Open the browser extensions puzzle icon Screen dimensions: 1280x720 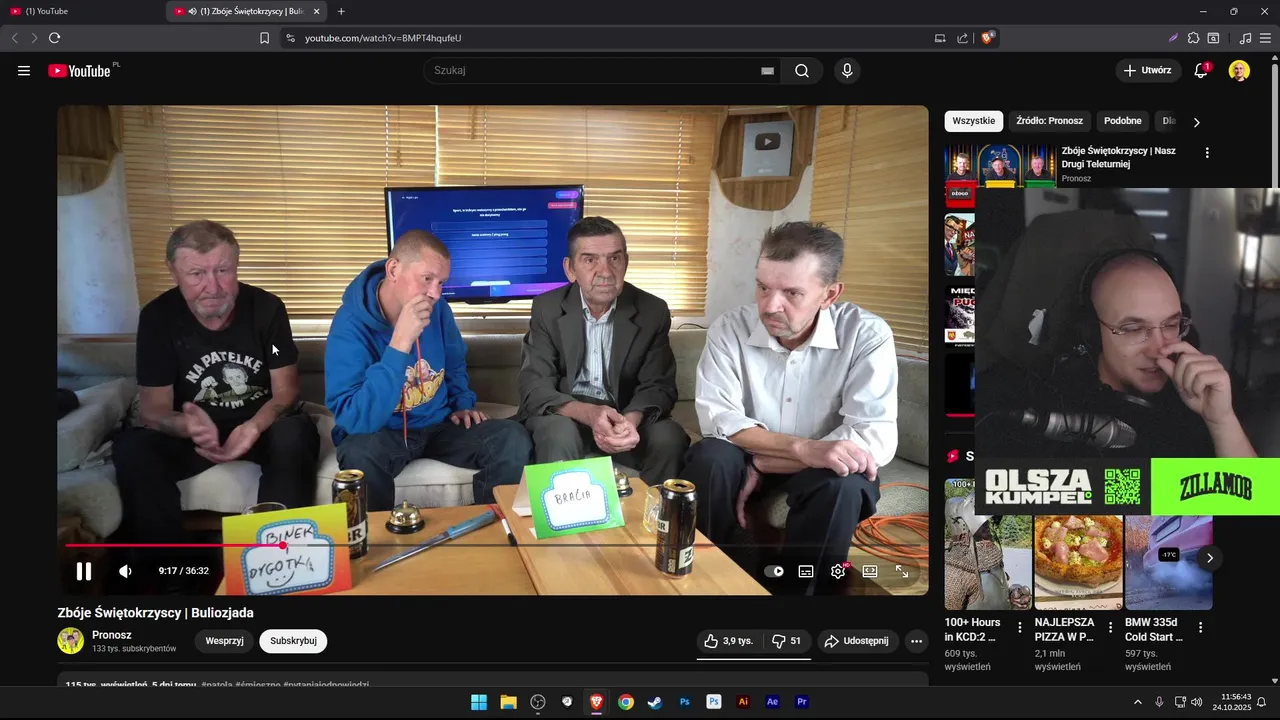(1193, 38)
